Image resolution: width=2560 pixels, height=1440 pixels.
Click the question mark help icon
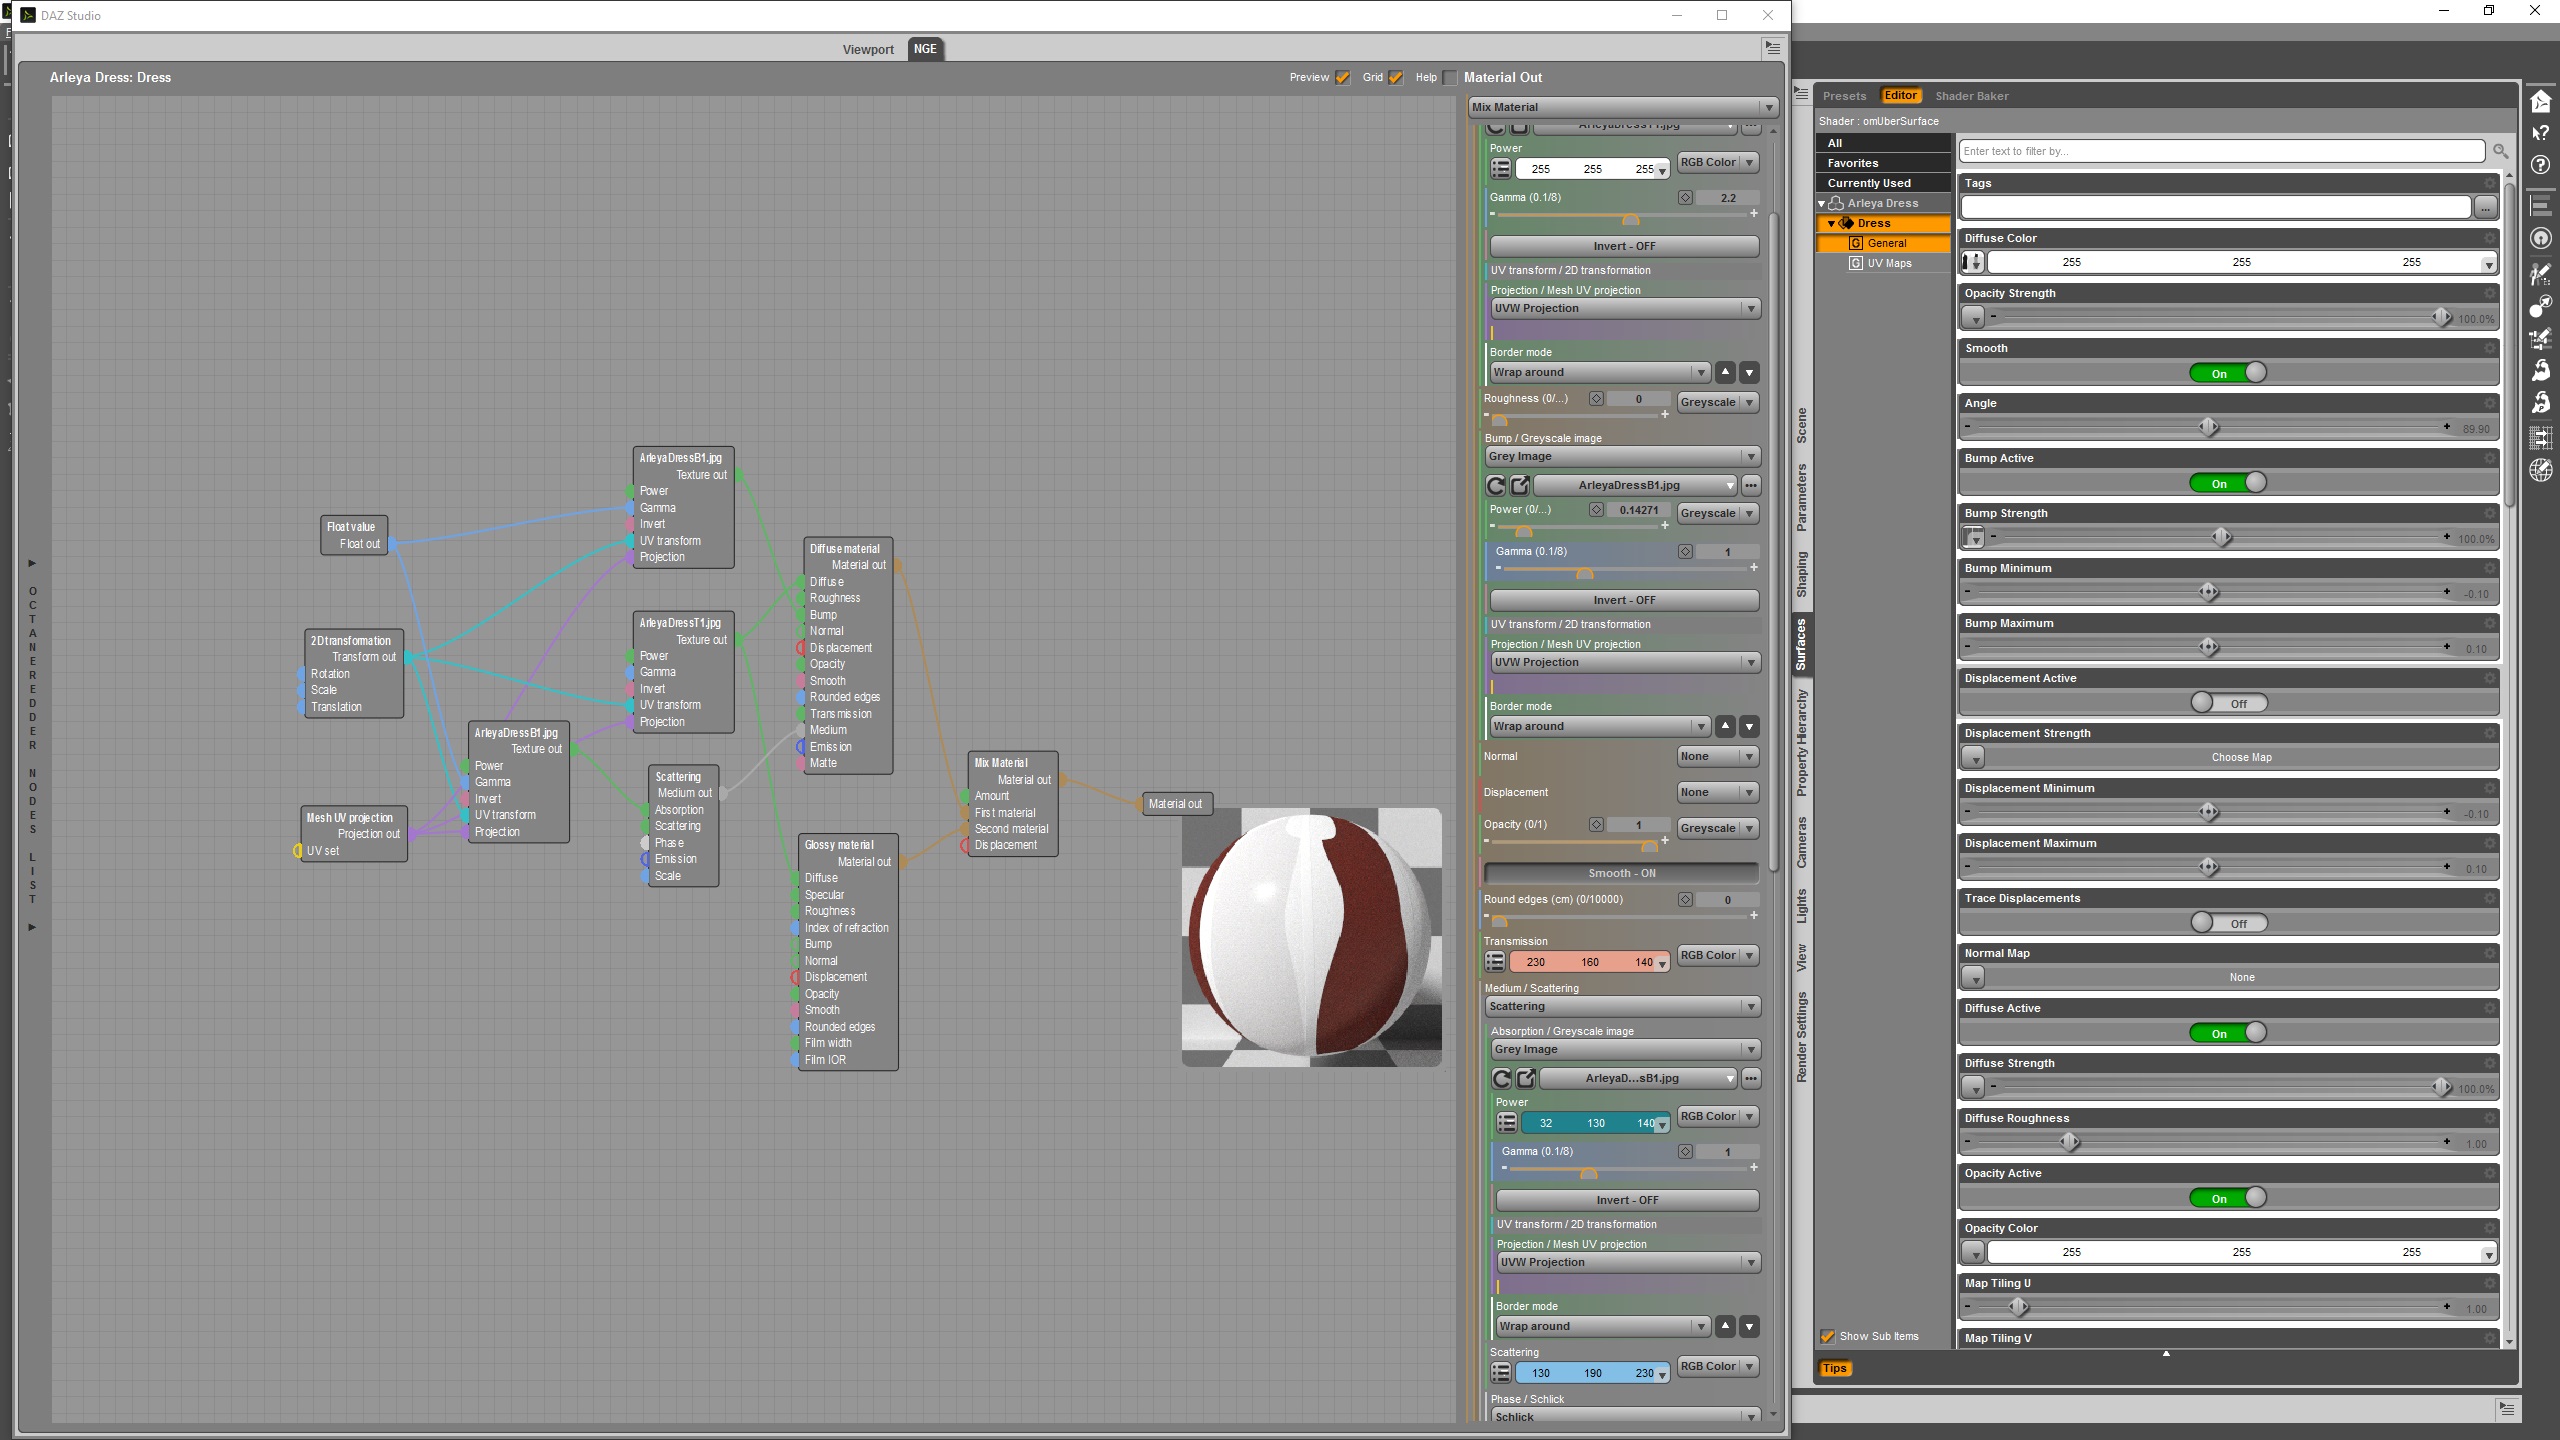coord(2541,165)
